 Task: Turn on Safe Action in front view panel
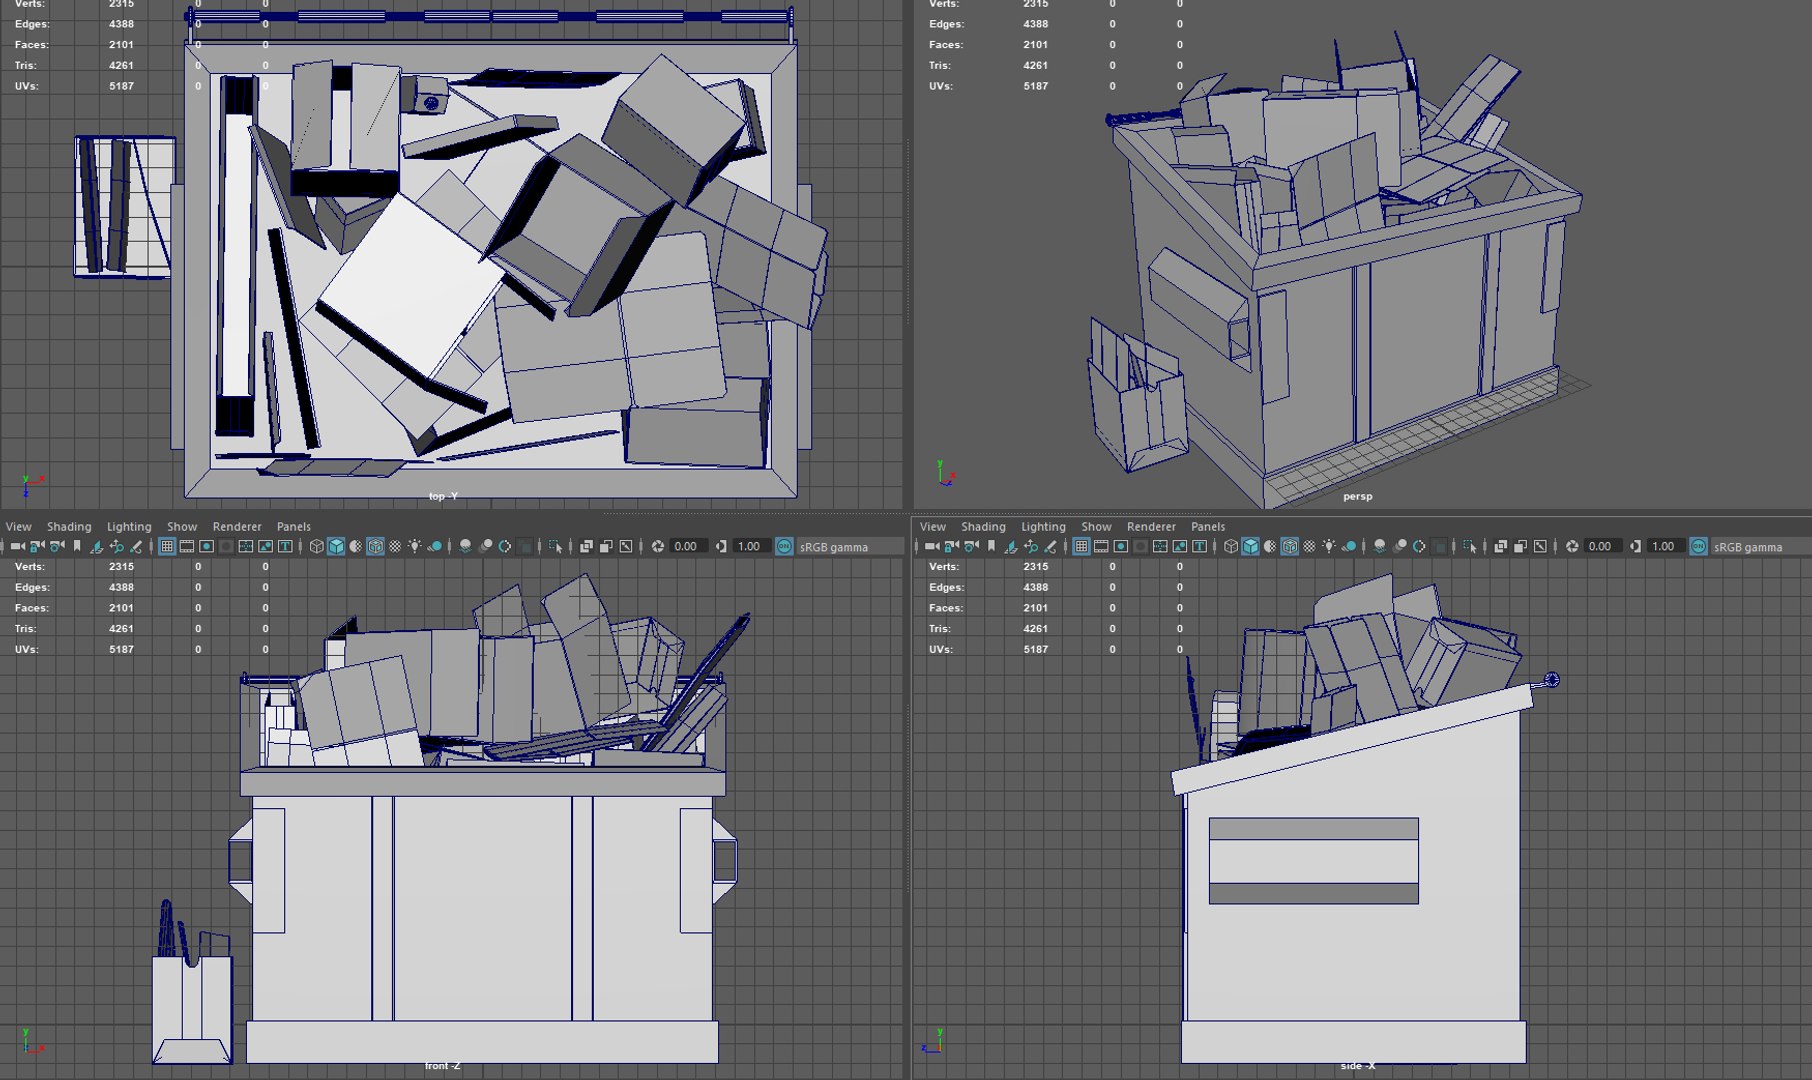[266, 547]
